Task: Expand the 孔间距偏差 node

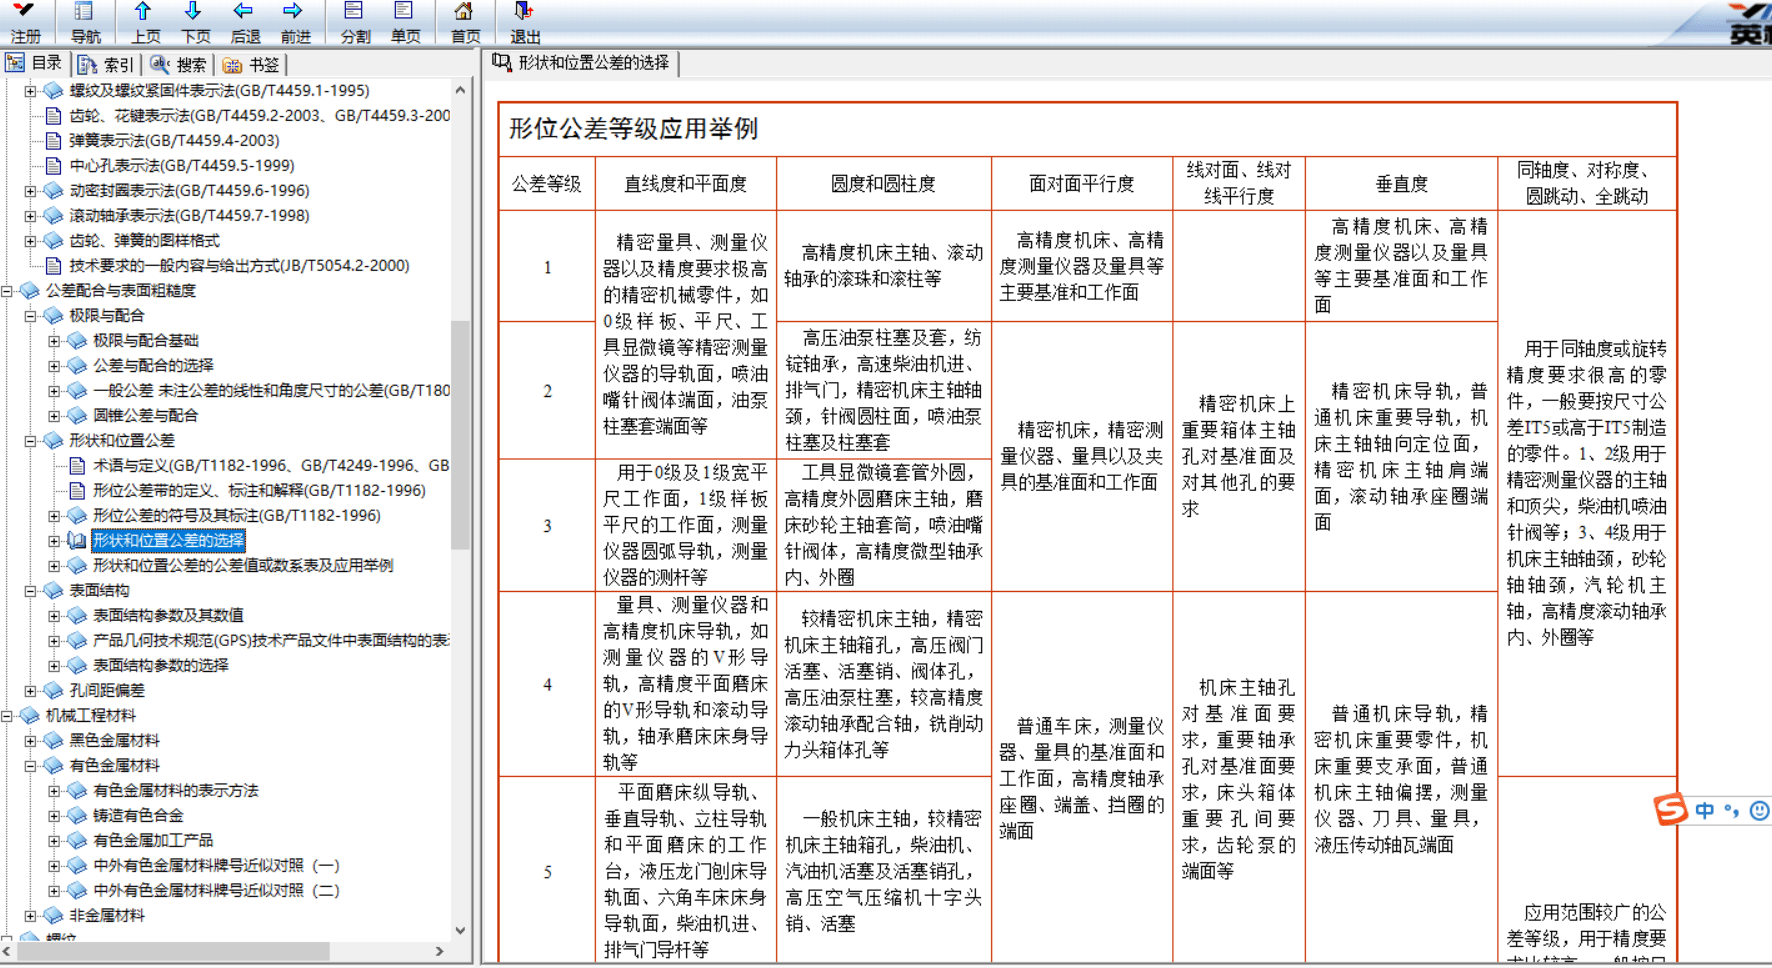Action: (x=30, y=691)
